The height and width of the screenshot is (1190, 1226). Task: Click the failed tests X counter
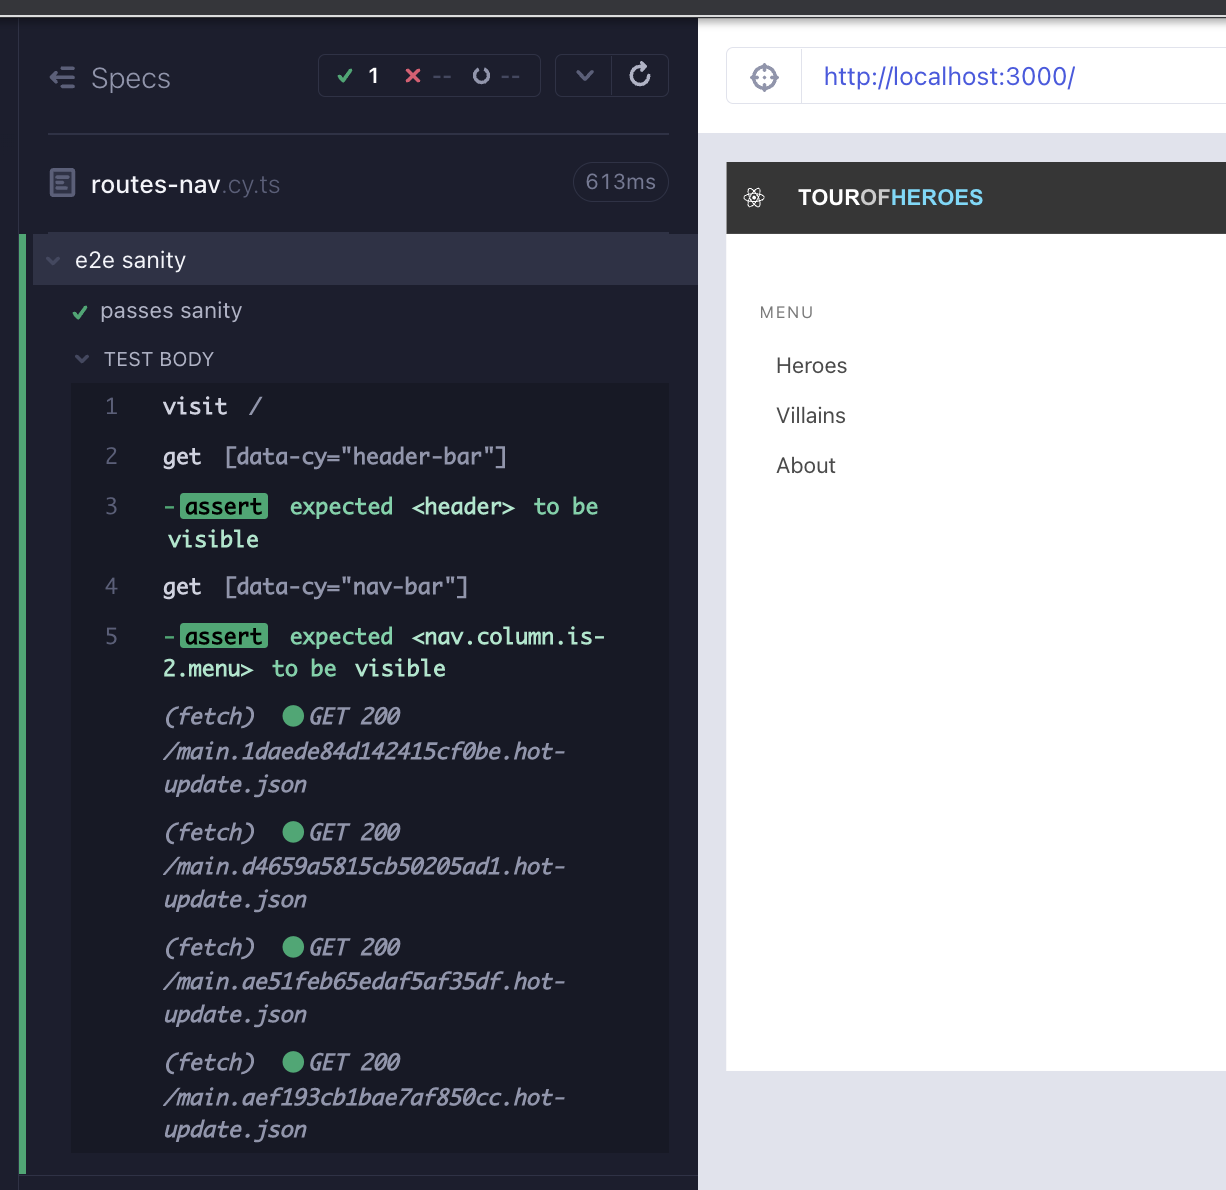(427, 76)
